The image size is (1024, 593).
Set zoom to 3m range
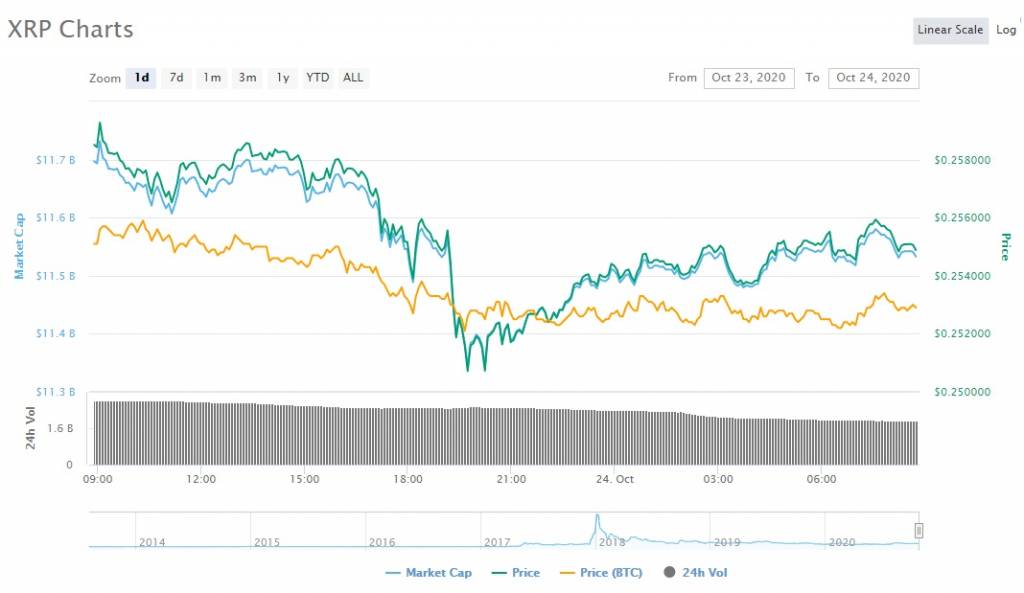point(247,78)
